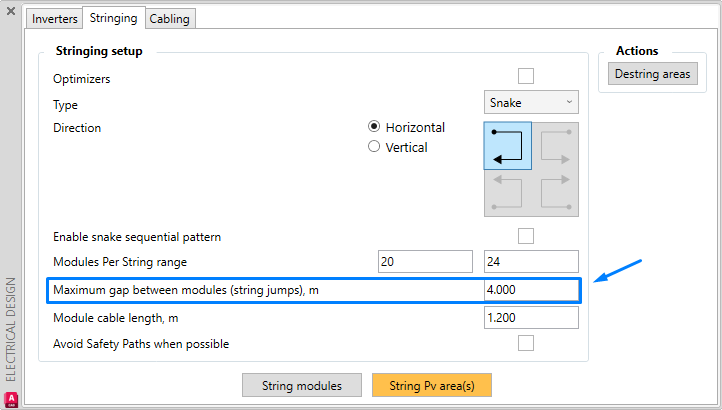
Task: Check Avoid Safety Paths when possible
Action: click(525, 343)
